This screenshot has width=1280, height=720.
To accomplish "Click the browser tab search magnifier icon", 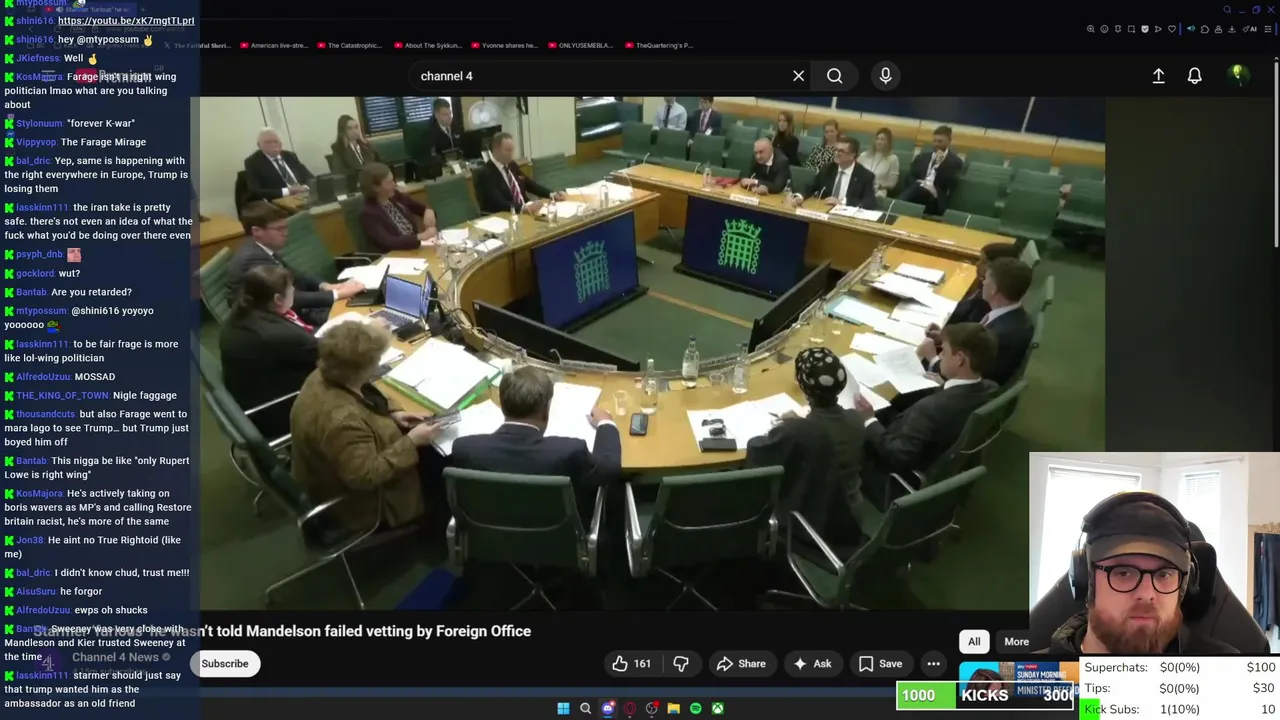I will pyautogui.click(x=1227, y=10).
